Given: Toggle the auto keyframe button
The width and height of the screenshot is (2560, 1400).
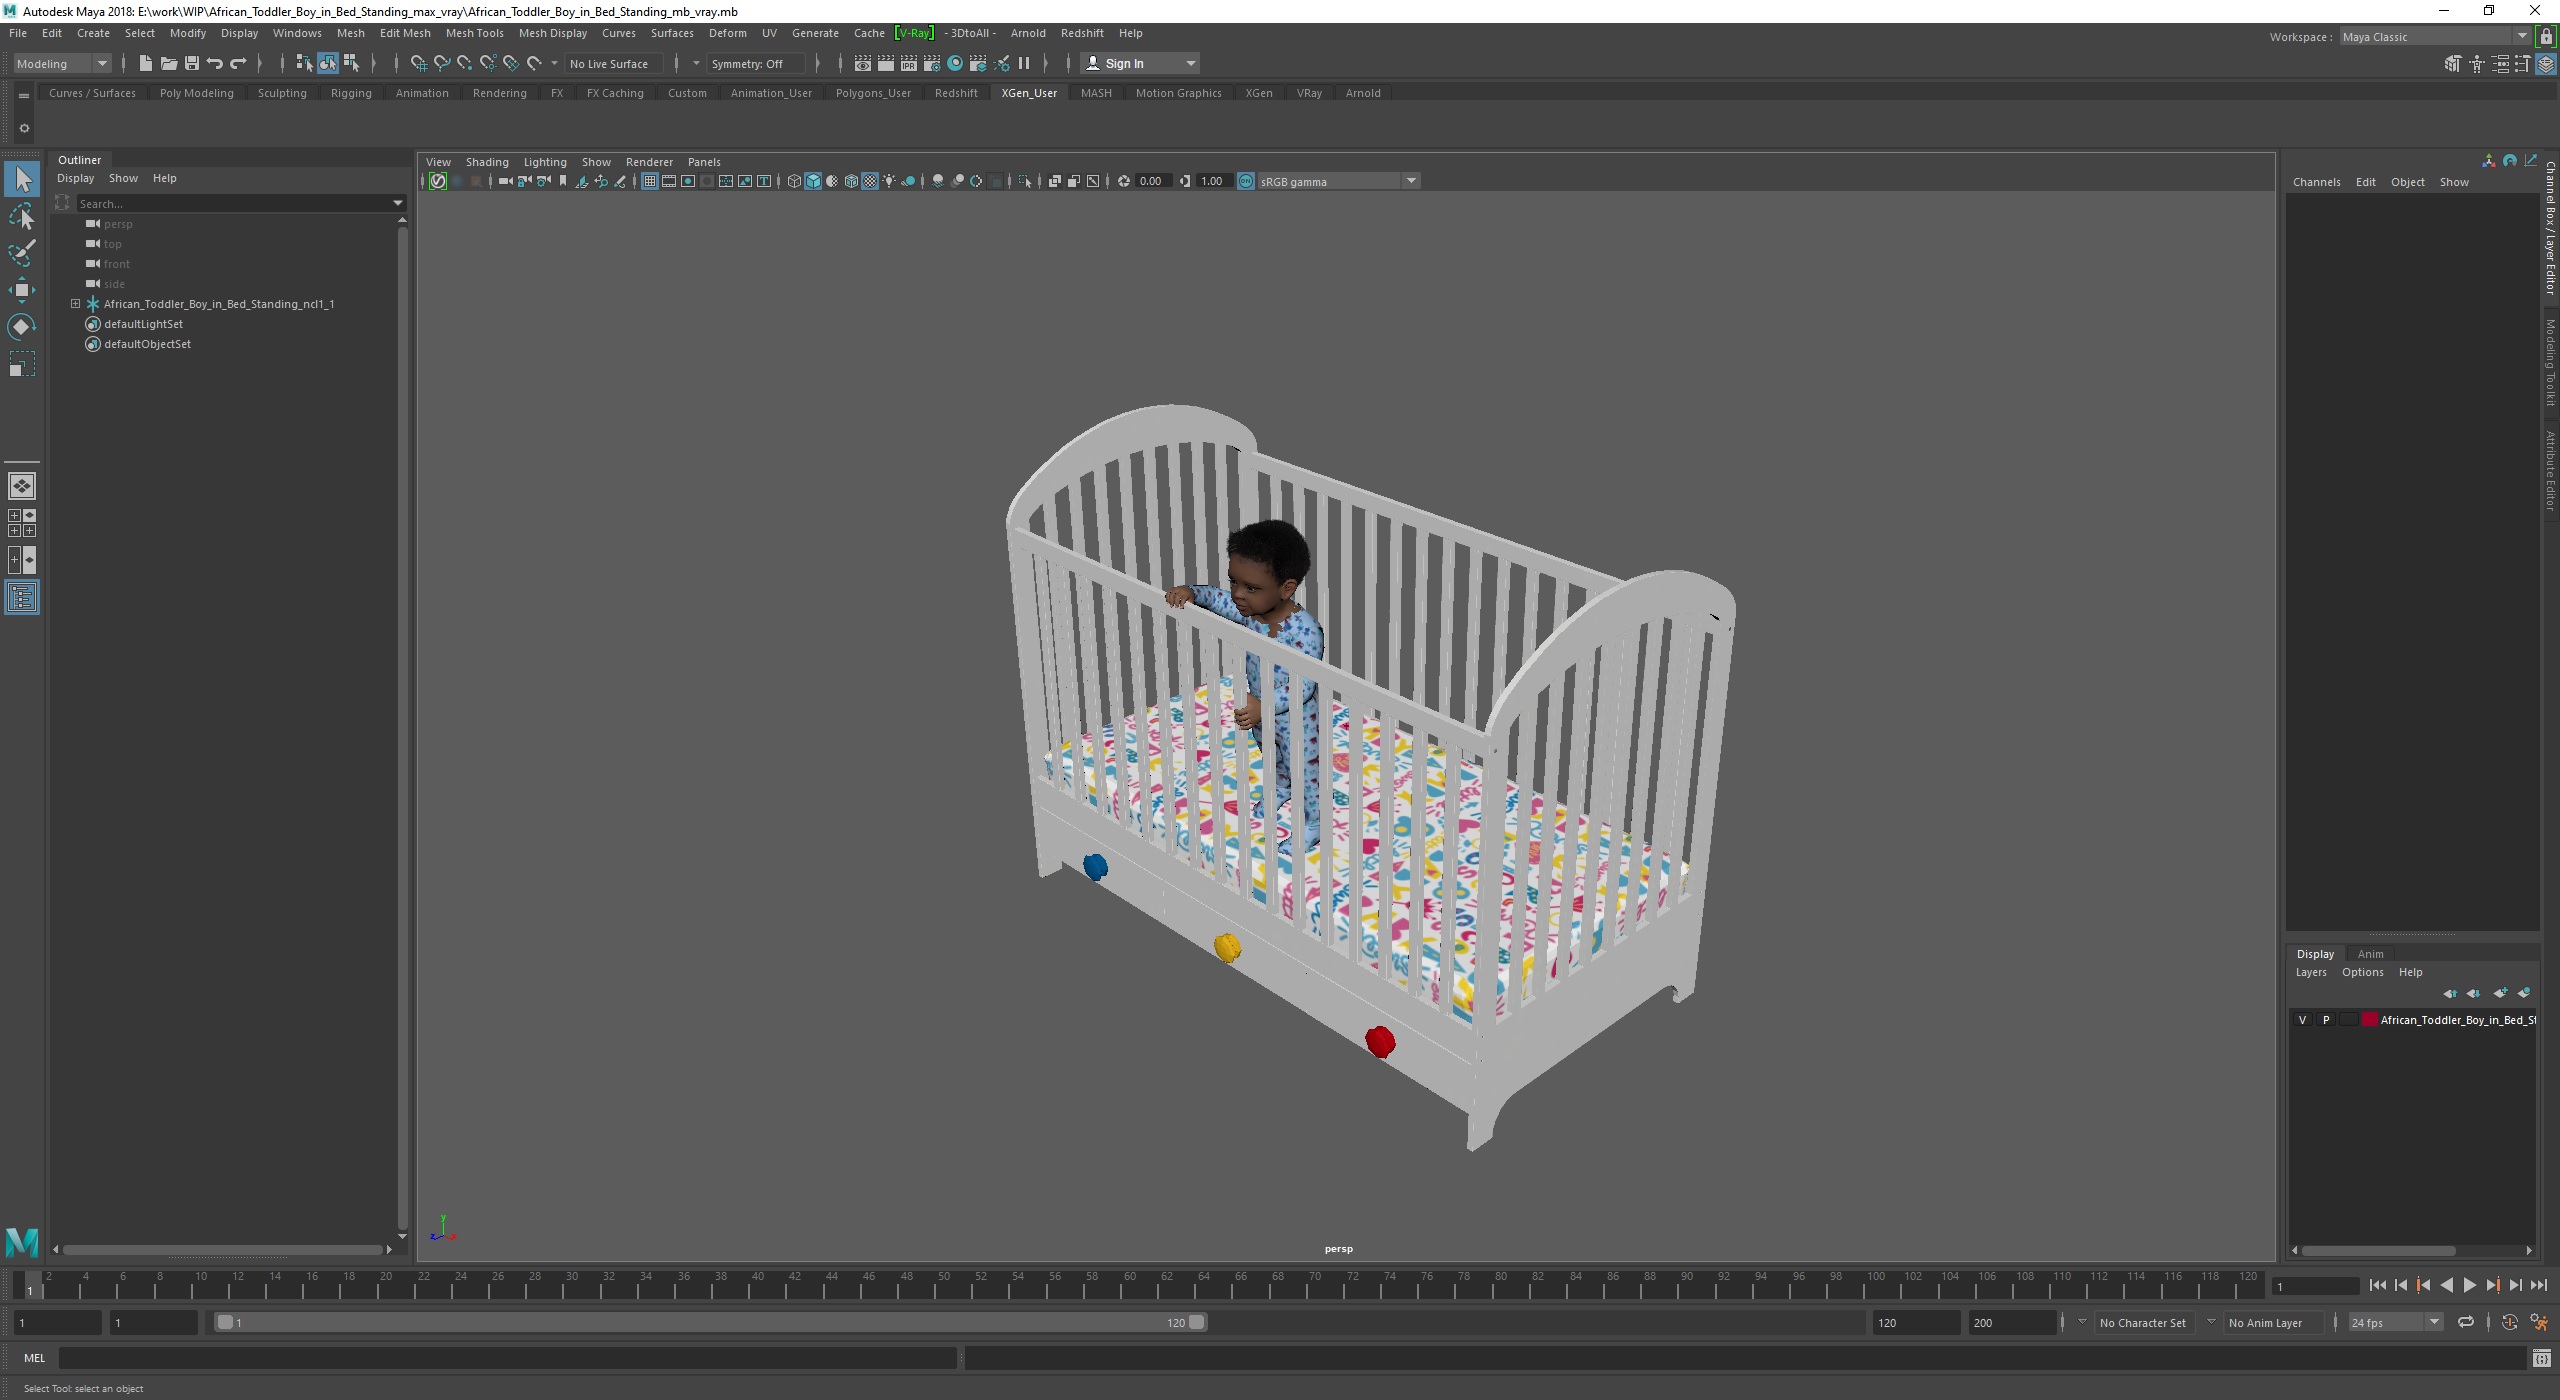Looking at the screenshot, I should pyautogui.click(x=2510, y=1322).
